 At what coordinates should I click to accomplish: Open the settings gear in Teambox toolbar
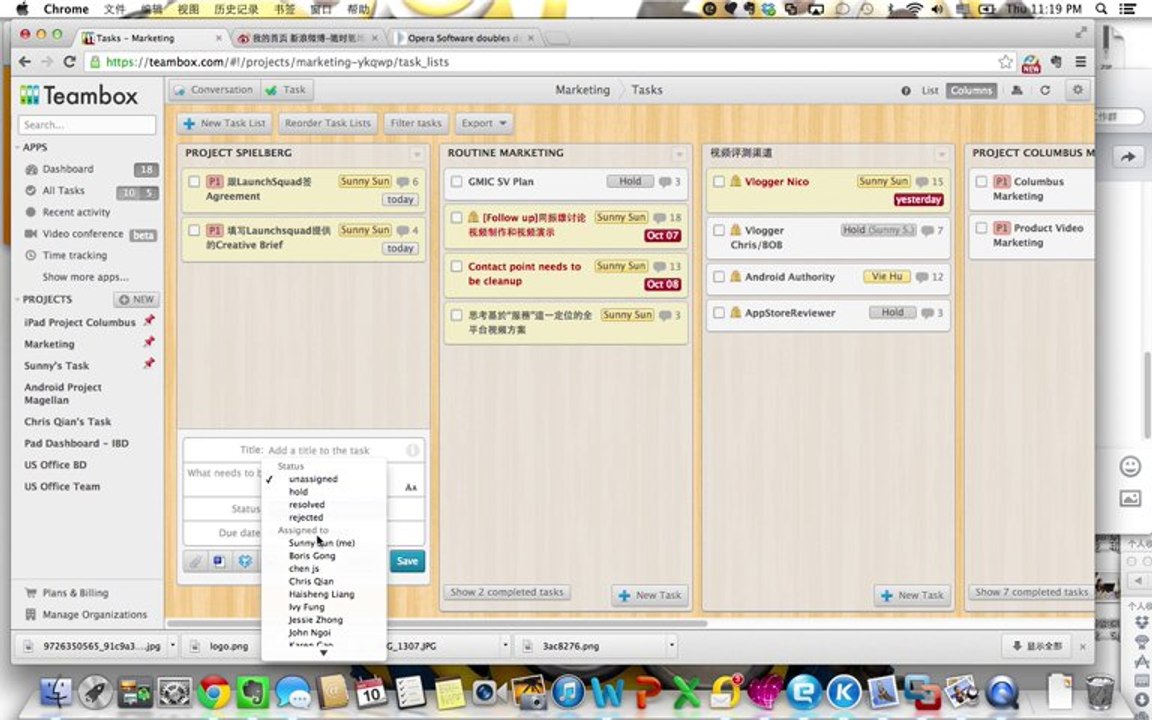[1077, 90]
